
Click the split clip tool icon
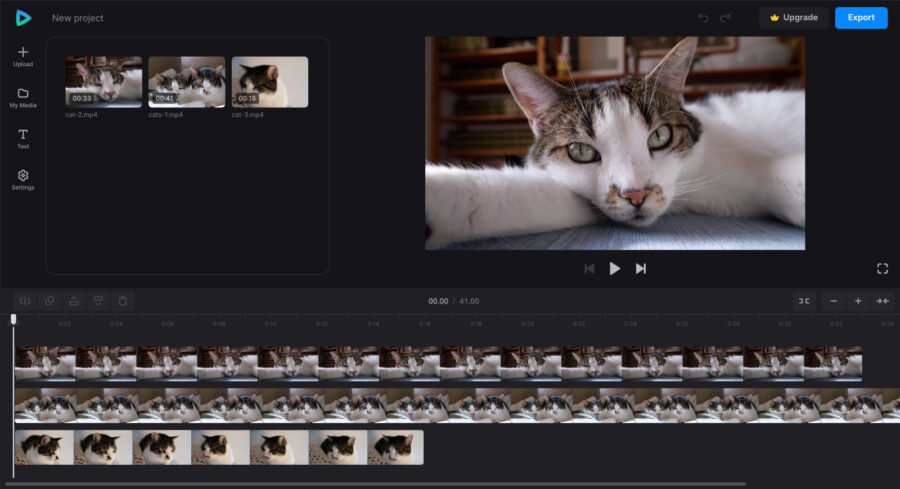click(x=25, y=301)
